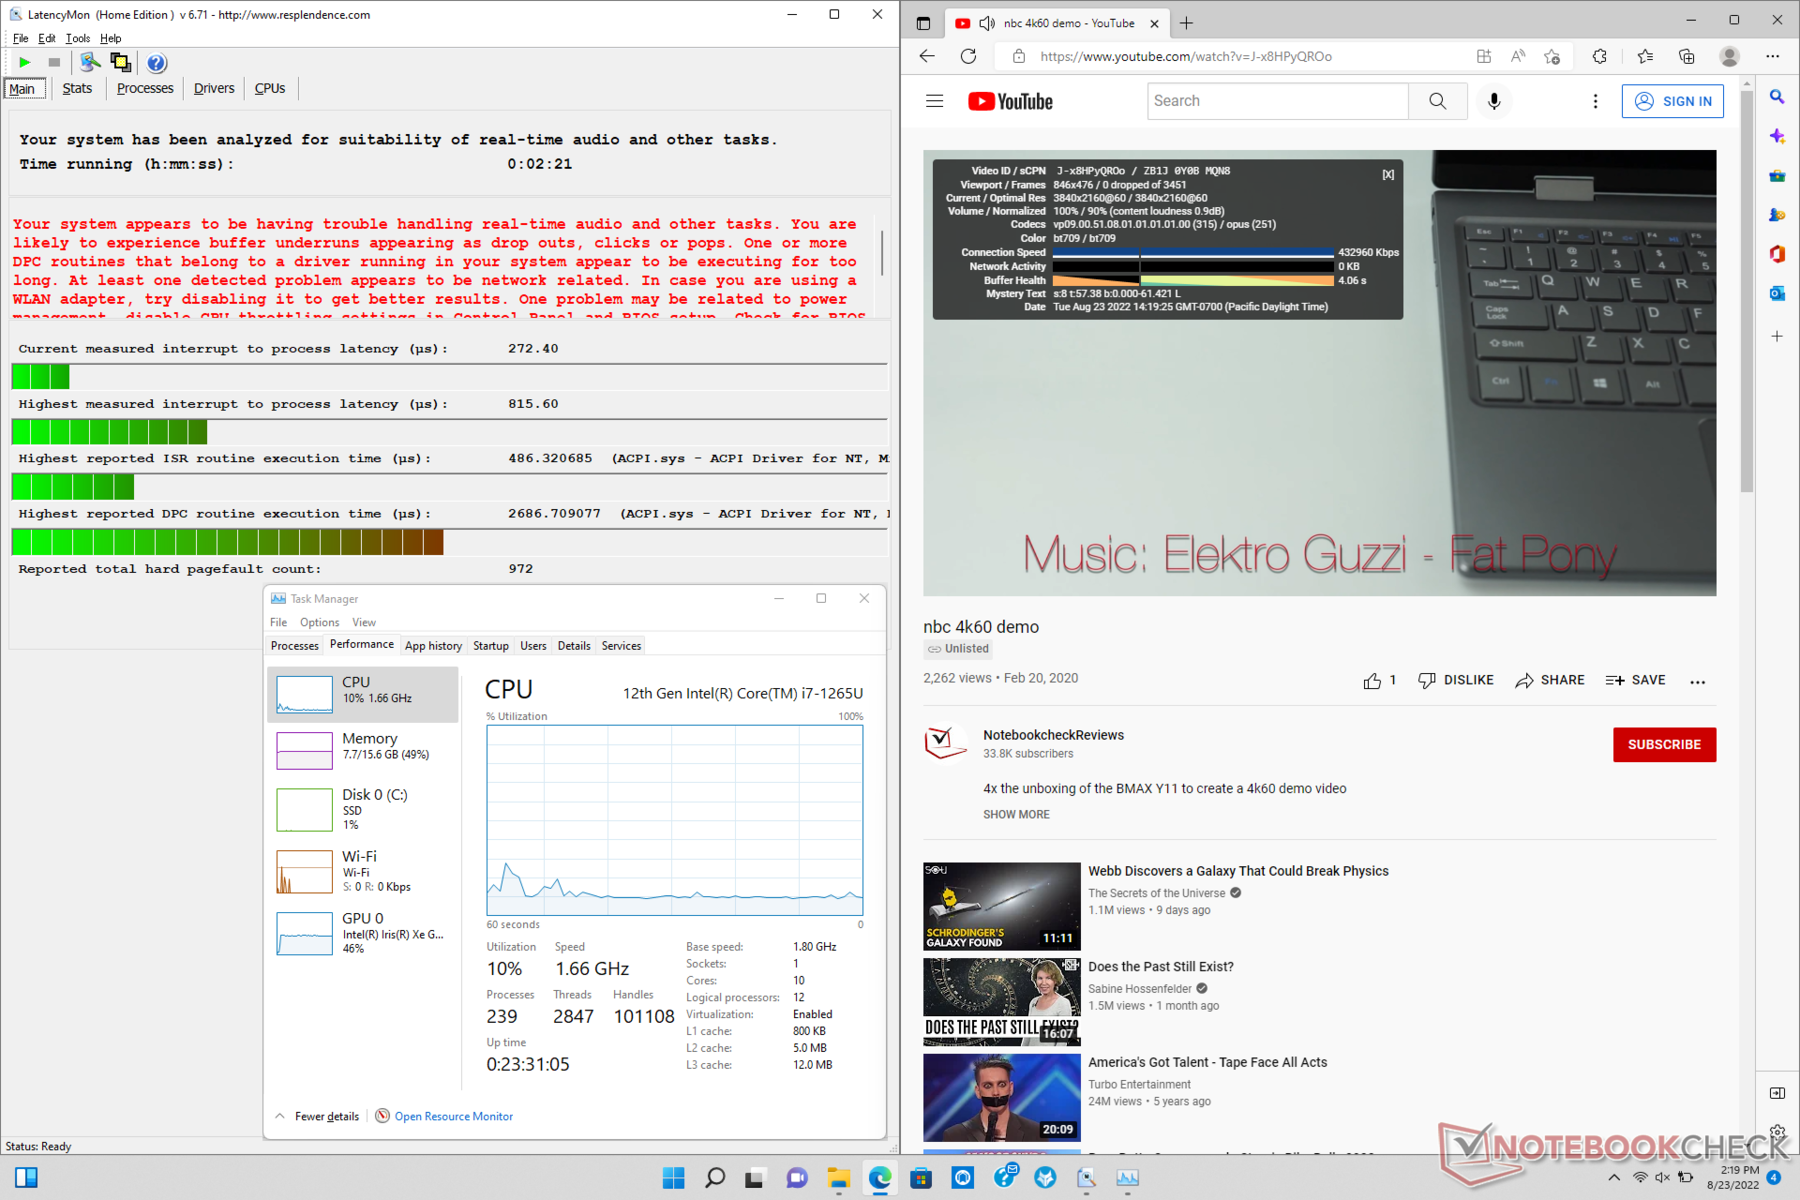Open Edge Settings and more ellipsis
Viewport: 1800px width, 1200px height.
pos(1773,56)
